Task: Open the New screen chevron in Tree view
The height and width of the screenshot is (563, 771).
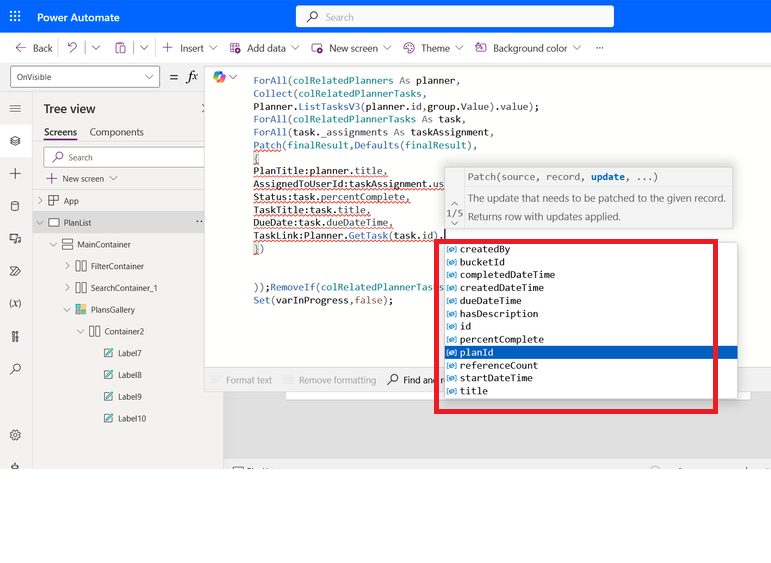Action: click(x=114, y=178)
